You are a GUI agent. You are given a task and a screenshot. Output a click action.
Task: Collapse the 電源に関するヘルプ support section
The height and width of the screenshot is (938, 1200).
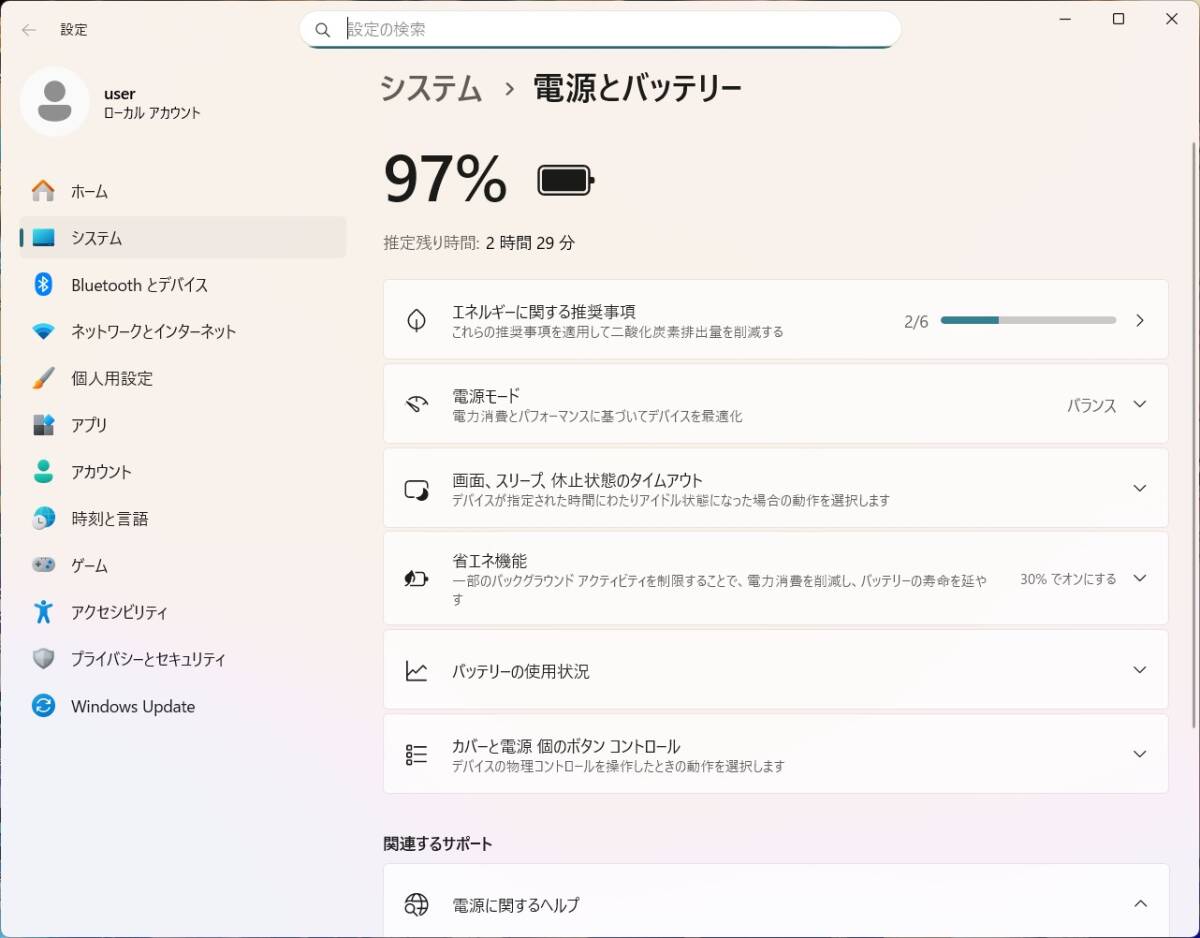click(1139, 904)
